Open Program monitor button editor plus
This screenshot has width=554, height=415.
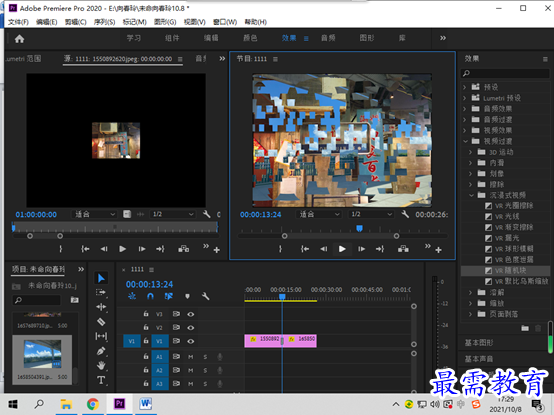438,250
